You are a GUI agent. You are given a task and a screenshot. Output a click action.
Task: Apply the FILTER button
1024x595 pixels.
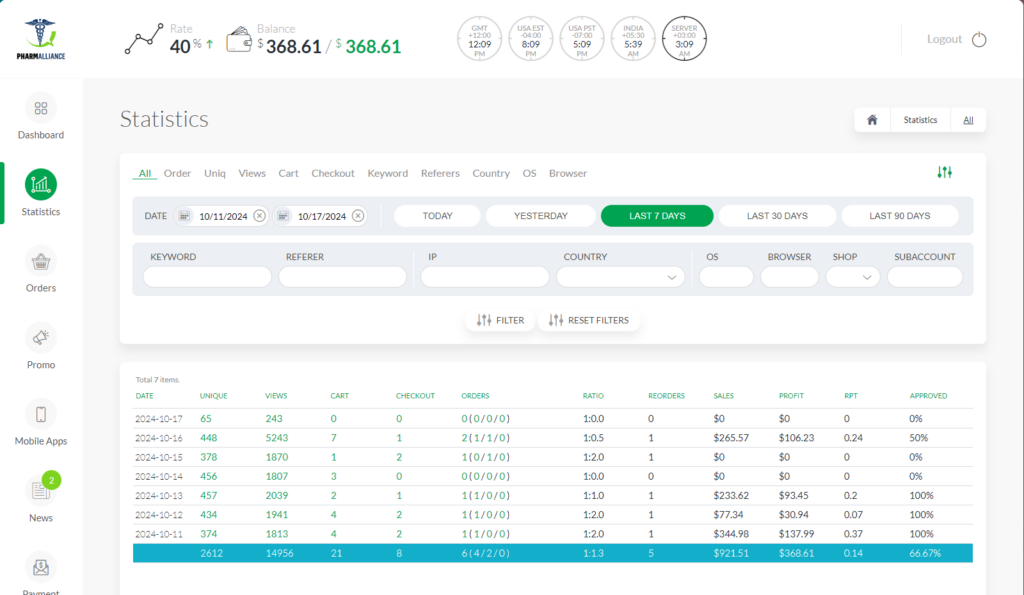[x=500, y=320]
